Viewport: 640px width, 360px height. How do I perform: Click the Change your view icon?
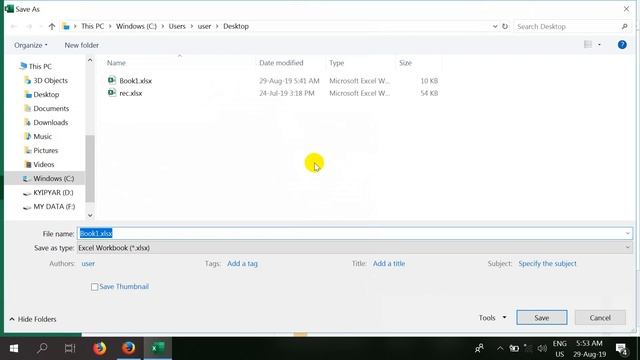[x=588, y=44]
